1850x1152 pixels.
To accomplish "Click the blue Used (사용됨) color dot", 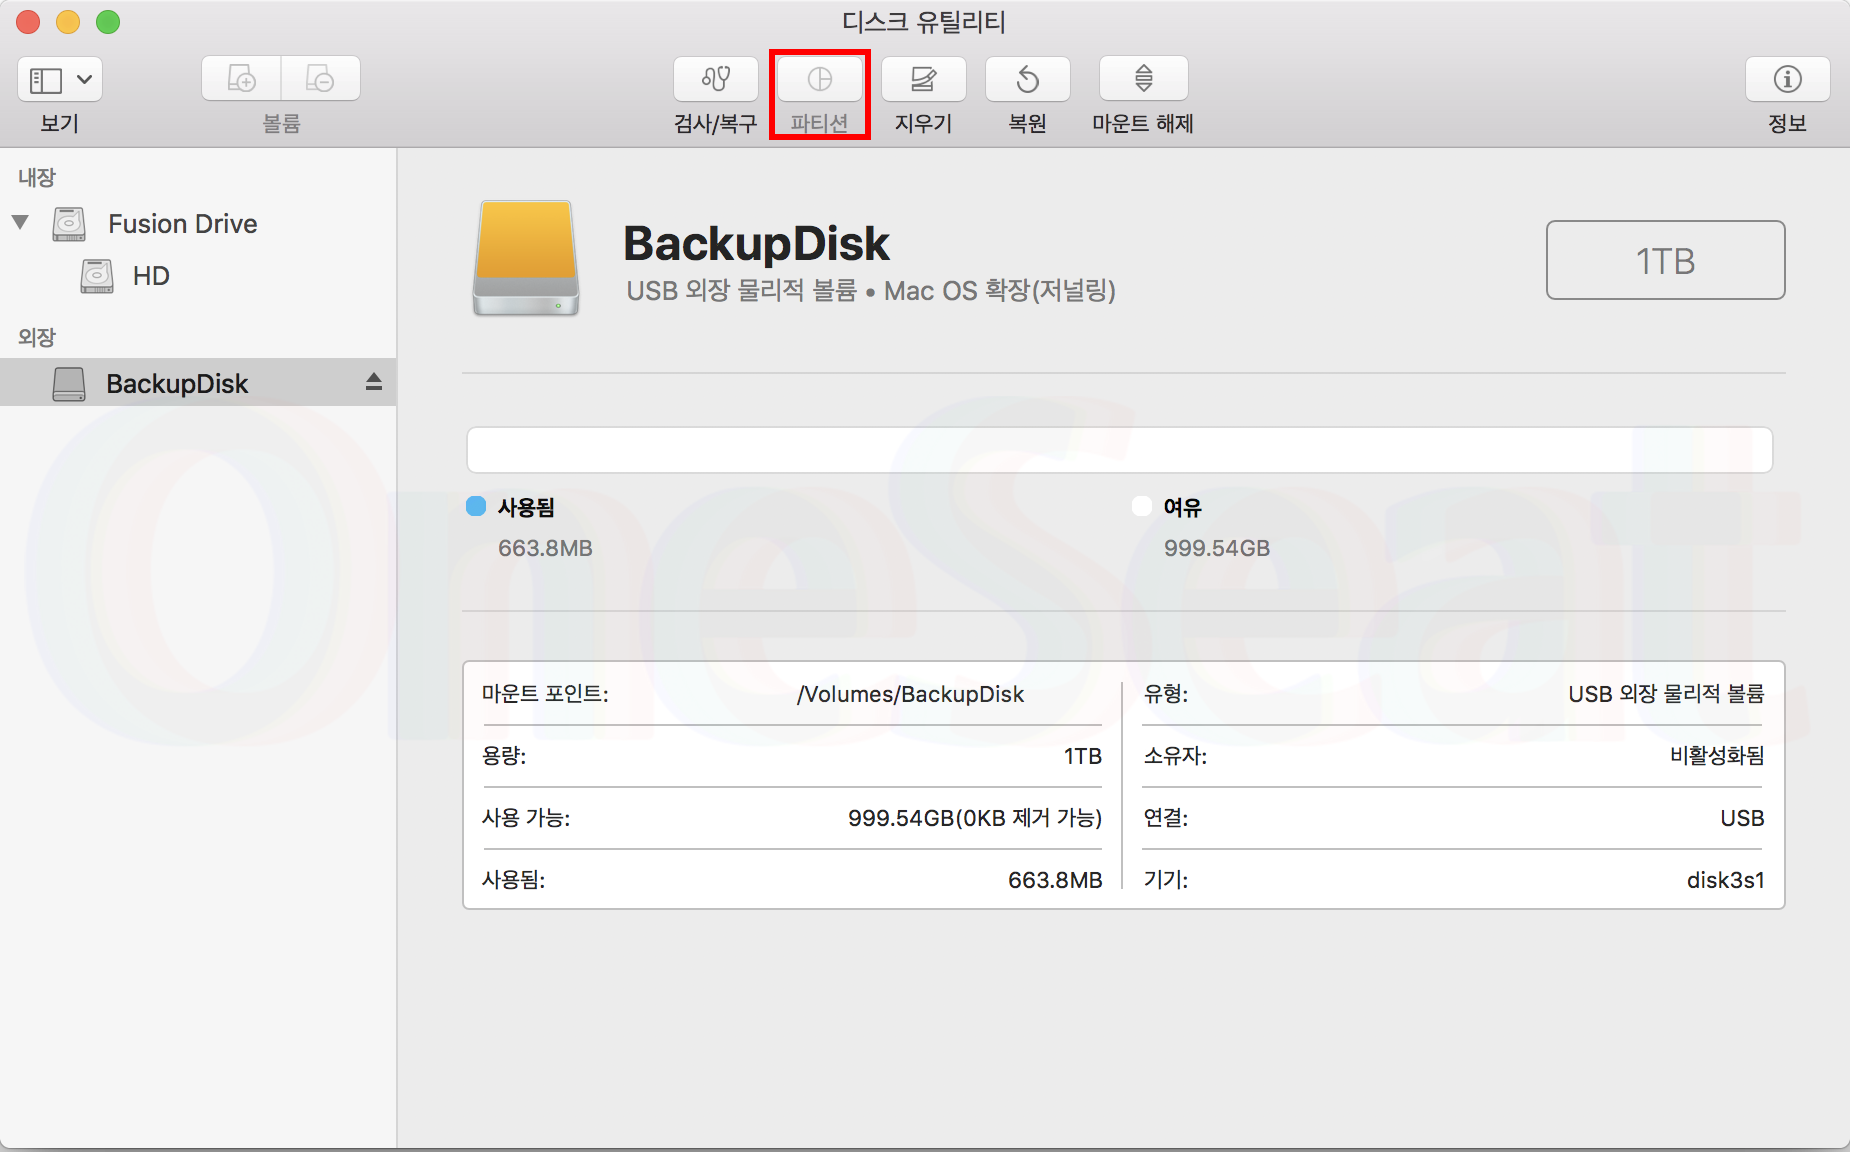I will 476,506.
